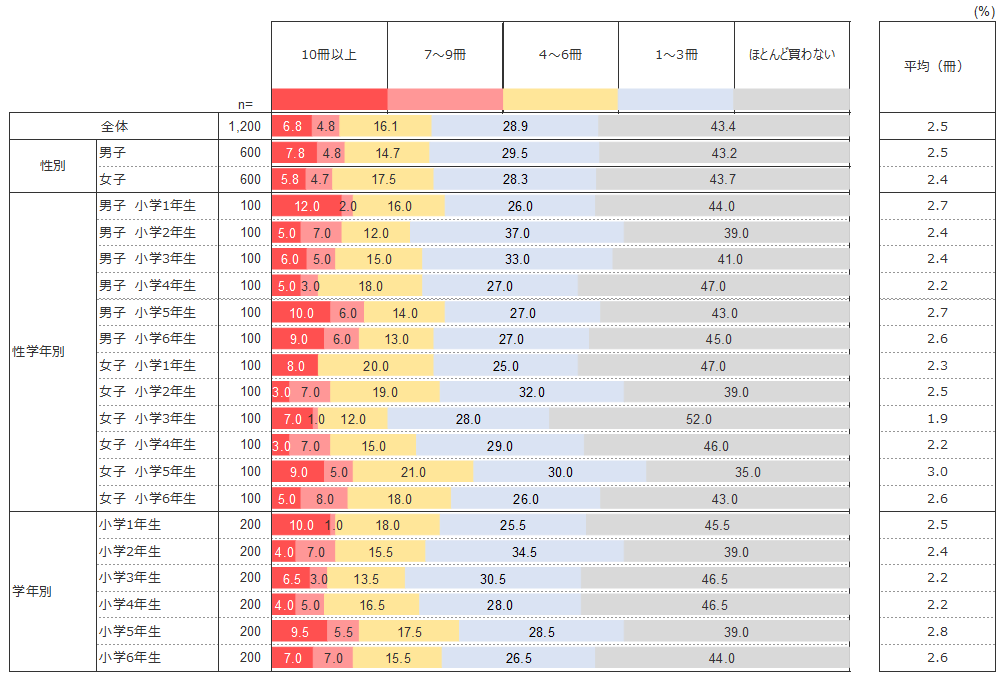This screenshot has height=680, width=1005.
Task: Click the 12.0 red bar segment for 男子 小学1年生
Action: (x=306, y=206)
